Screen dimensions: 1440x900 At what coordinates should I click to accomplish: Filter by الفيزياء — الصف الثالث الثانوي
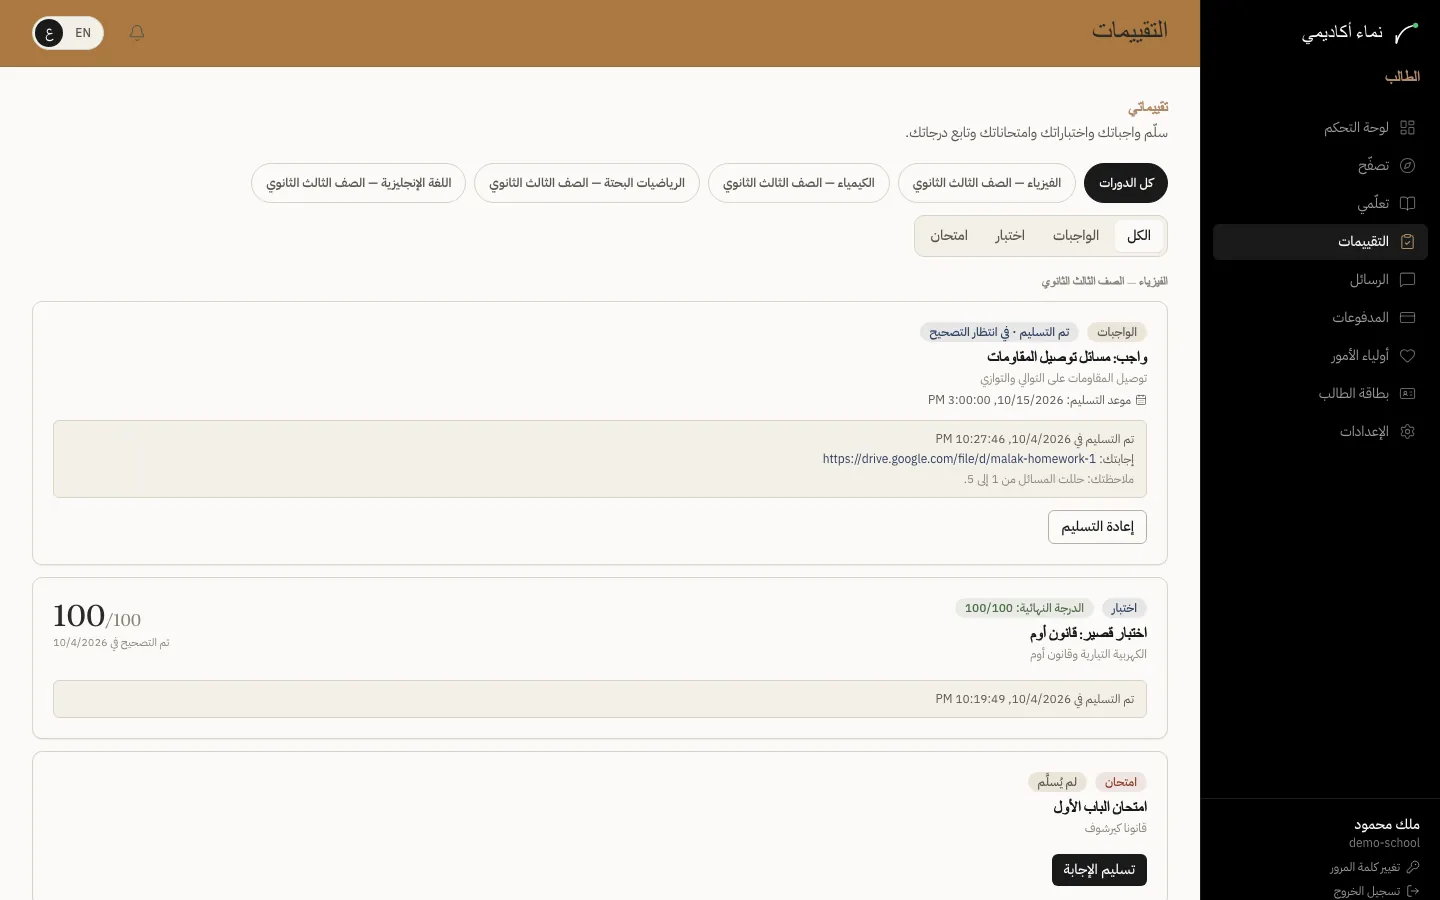pos(987,183)
